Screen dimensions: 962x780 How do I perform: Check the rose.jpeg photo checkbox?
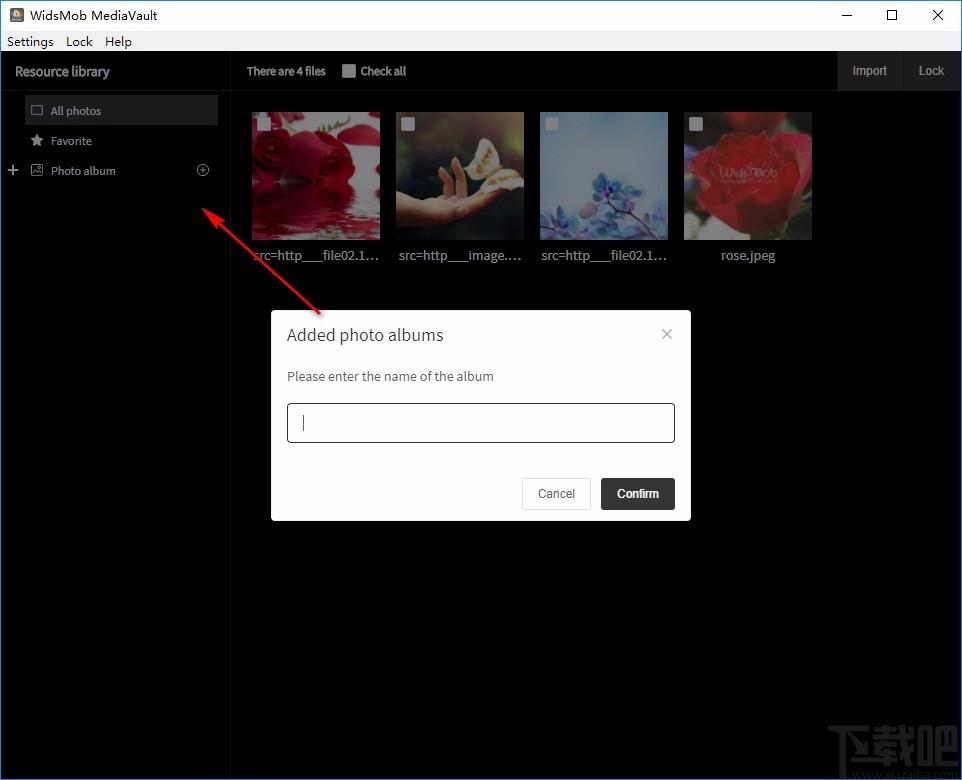pos(696,124)
